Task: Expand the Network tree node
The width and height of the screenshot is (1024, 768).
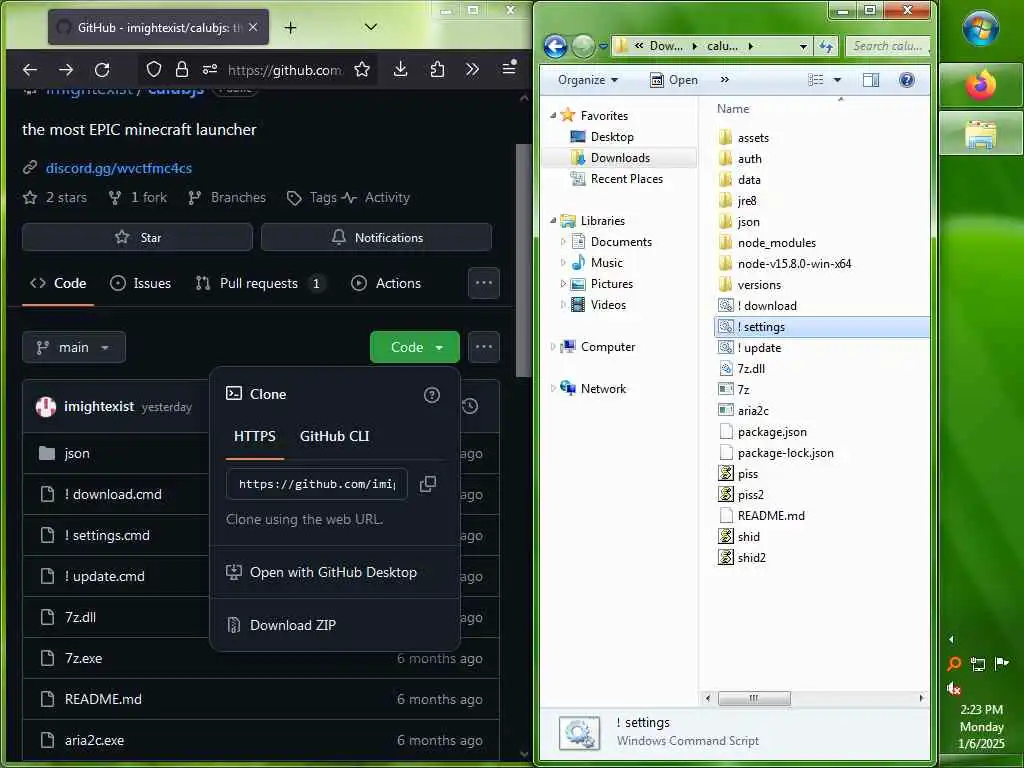Action: click(x=553, y=389)
